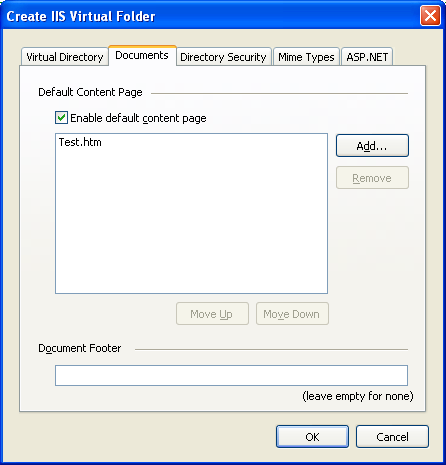Cancel the Create IIS Virtual Folder dialog
The height and width of the screenshot is (465, 446).
coord(392,437)
